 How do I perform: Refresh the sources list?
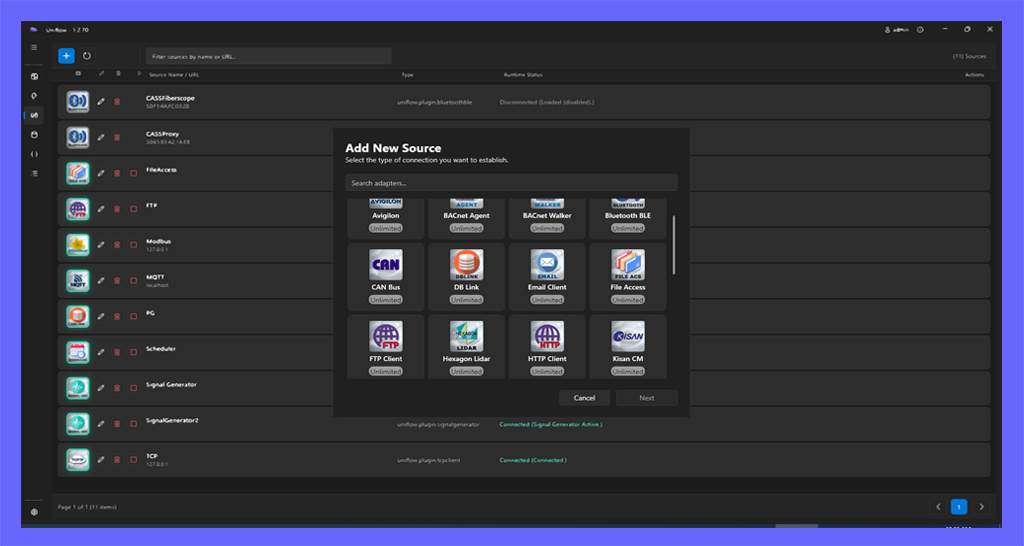coord(87,56)
